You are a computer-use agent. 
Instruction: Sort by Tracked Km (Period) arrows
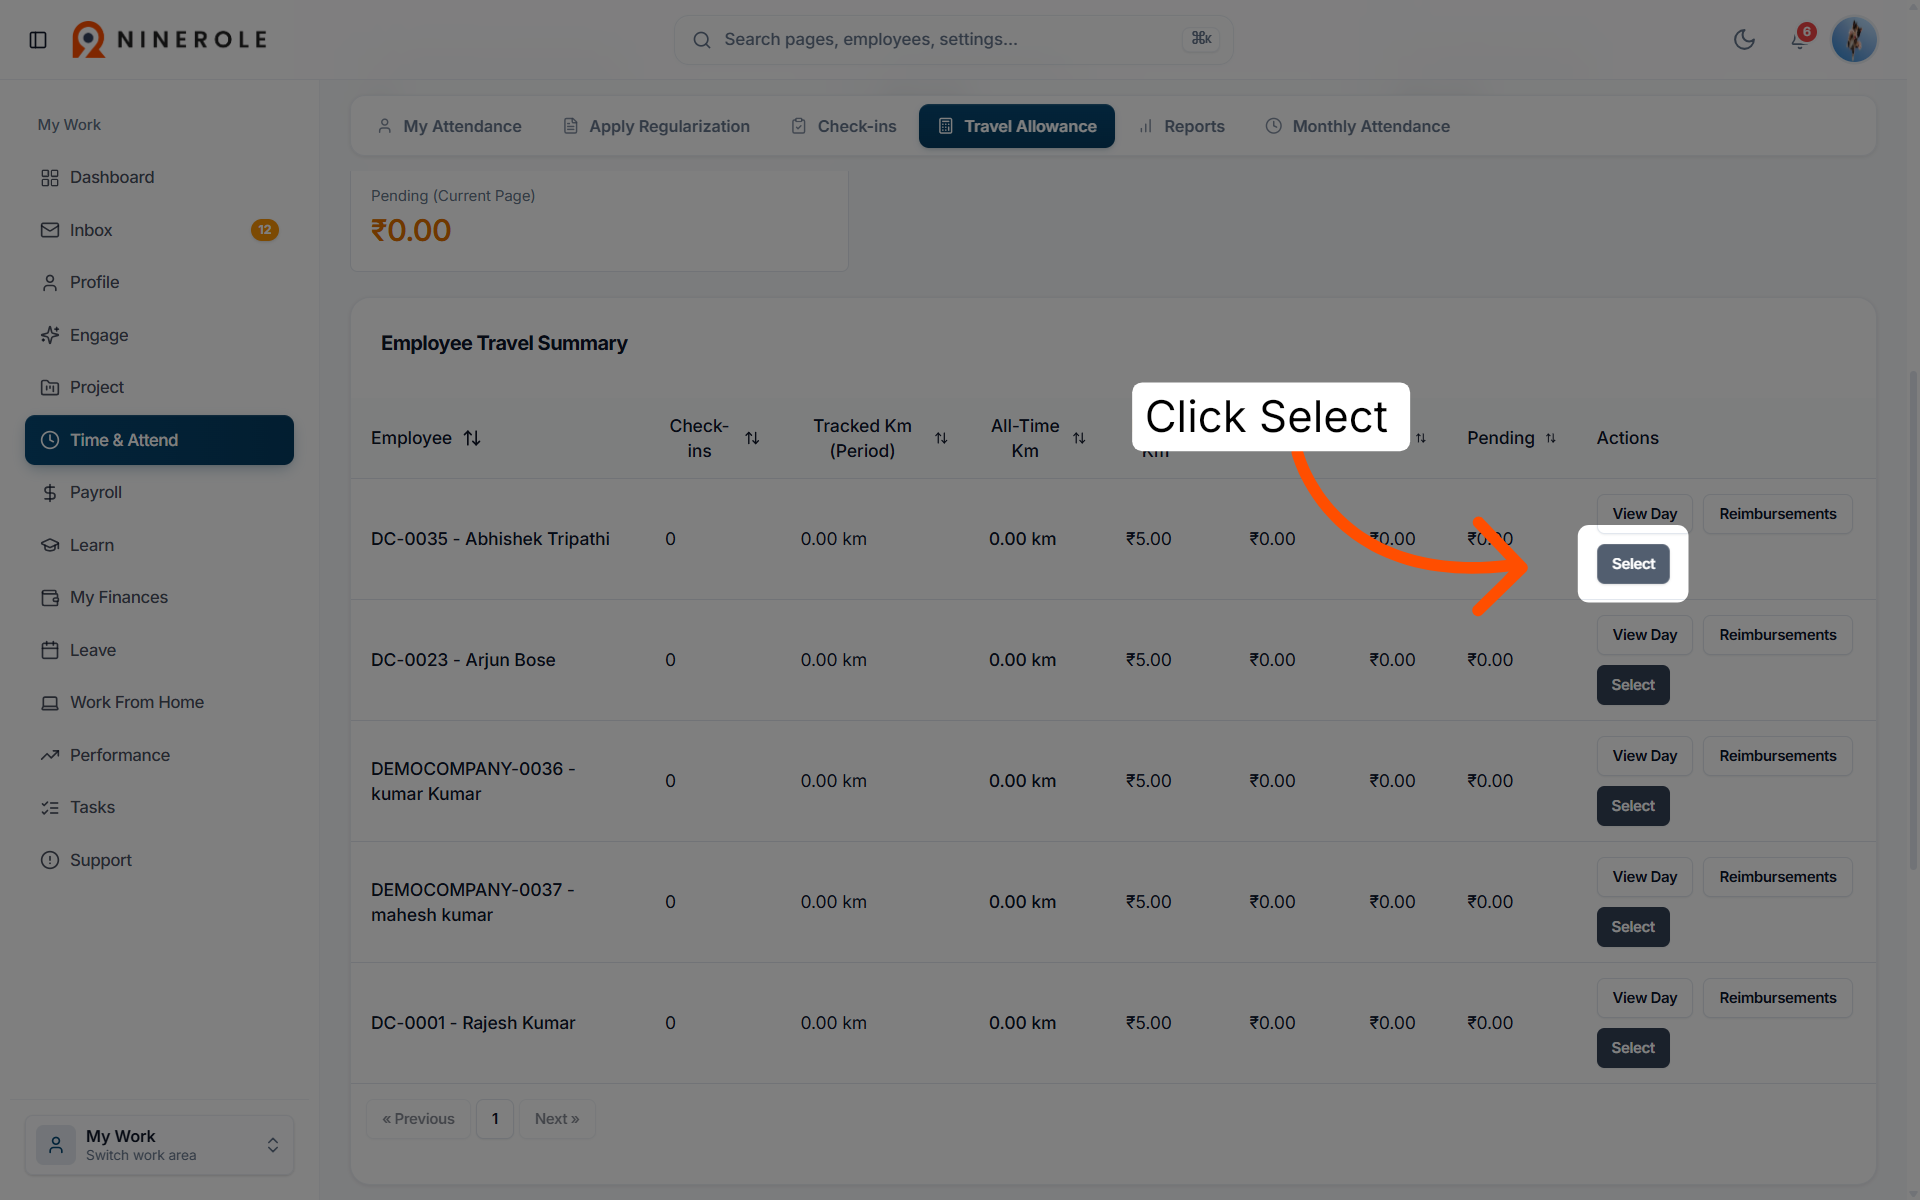(x=941, y=438)
